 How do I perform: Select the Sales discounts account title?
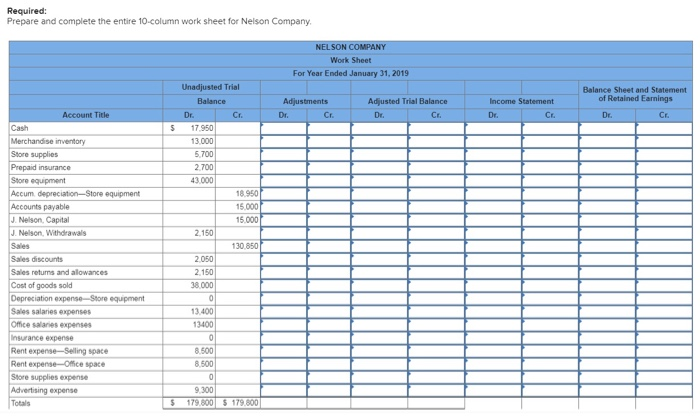point(37,259)
